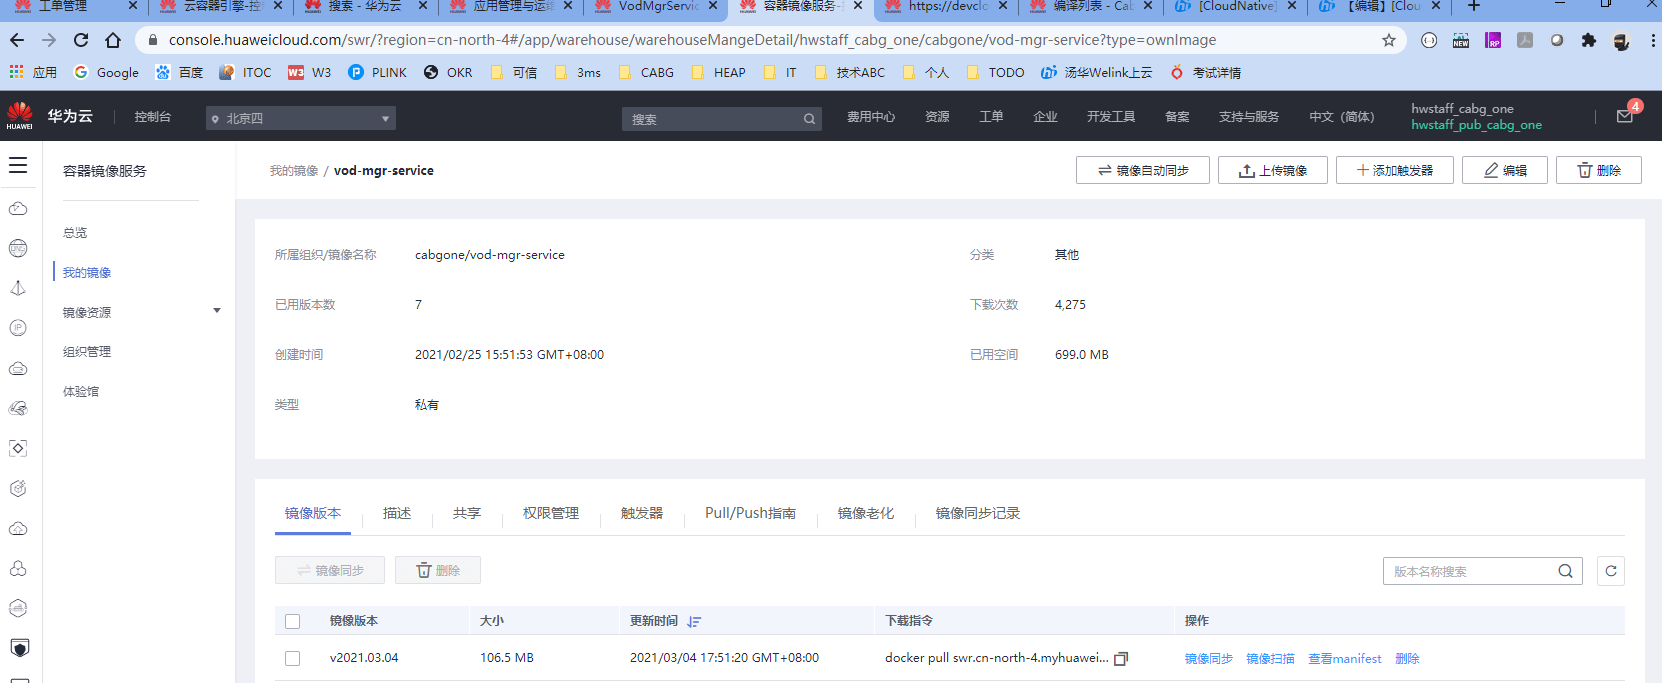
Task: Open 组织管理 in sidebar
Action: pos(87,352)
